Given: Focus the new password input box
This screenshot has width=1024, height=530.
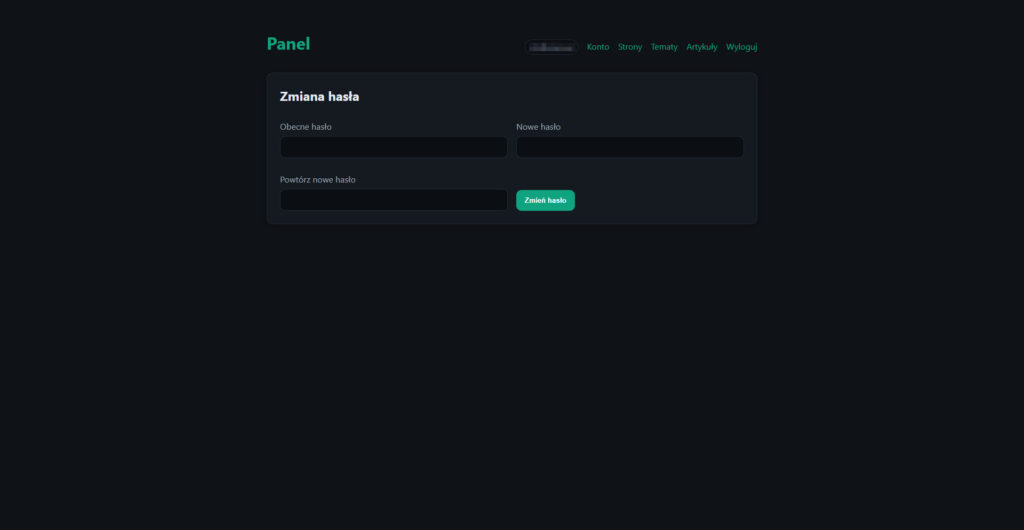Looking at the screenshot, I should pyautogui.click(x=629, y=147).
